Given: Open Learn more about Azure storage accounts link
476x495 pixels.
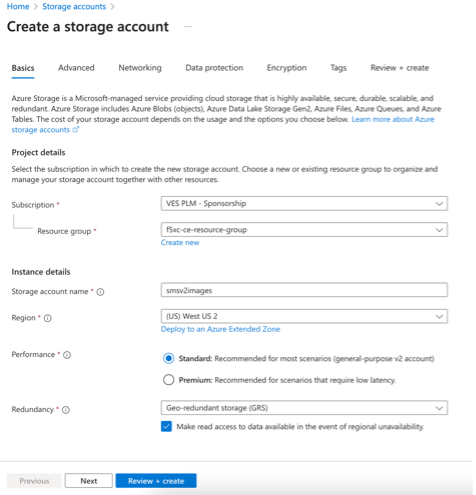Looking at the screenshot, I should (x=393, y=119).
